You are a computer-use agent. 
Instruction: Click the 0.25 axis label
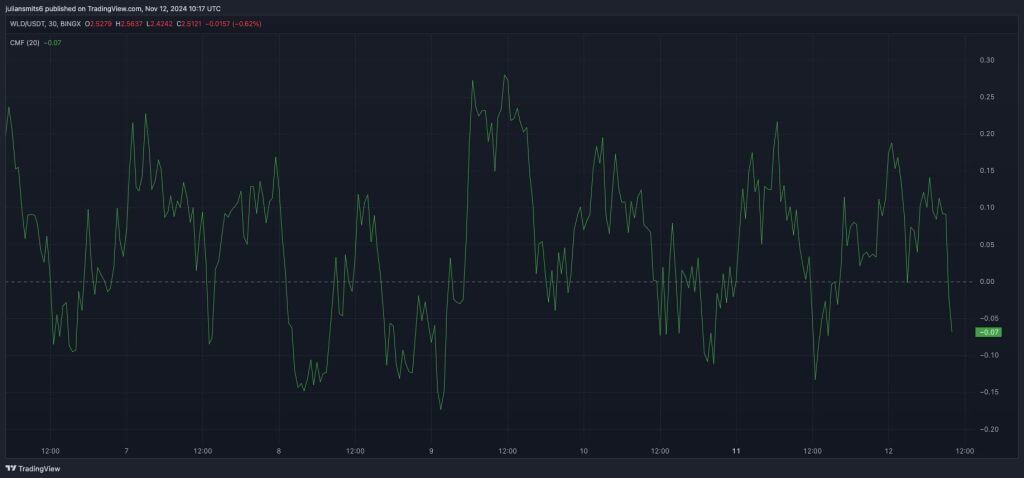tap(987, 97)
